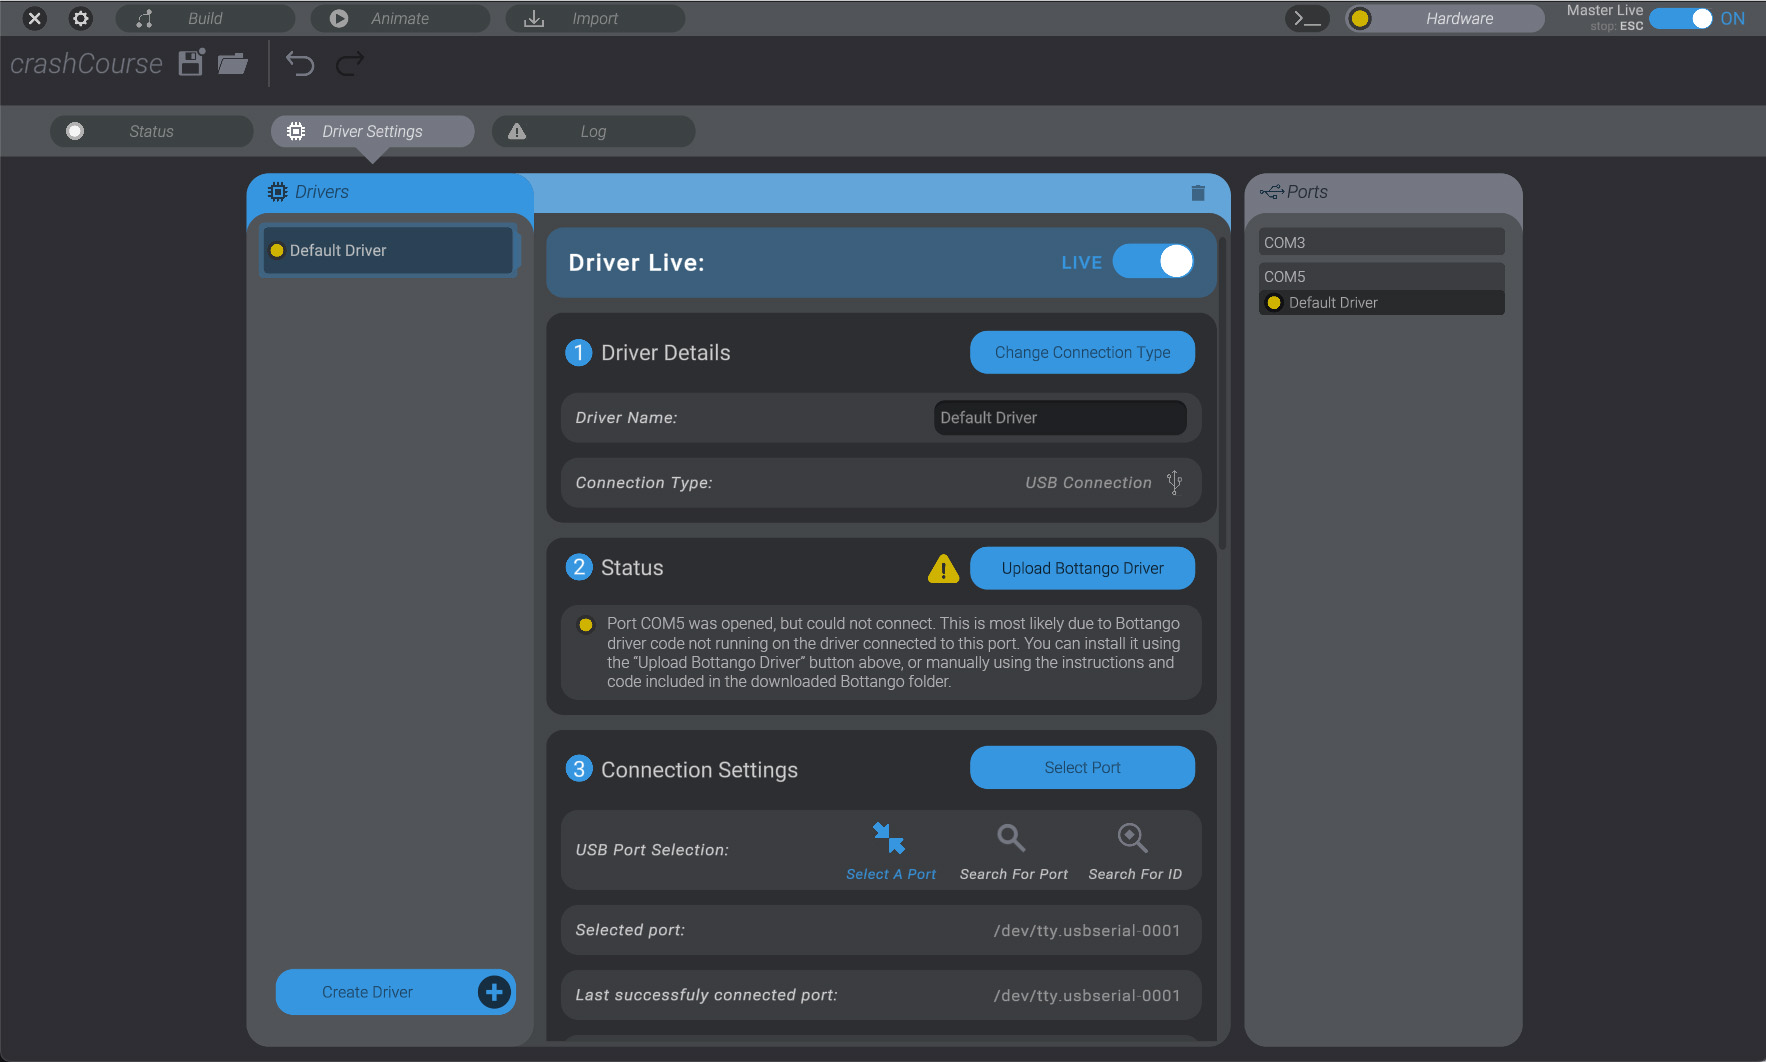This screenshot has height=1062, width=1766.
Task: Open the Log tab
Action: pyautogui.click(x=593, y=131)
